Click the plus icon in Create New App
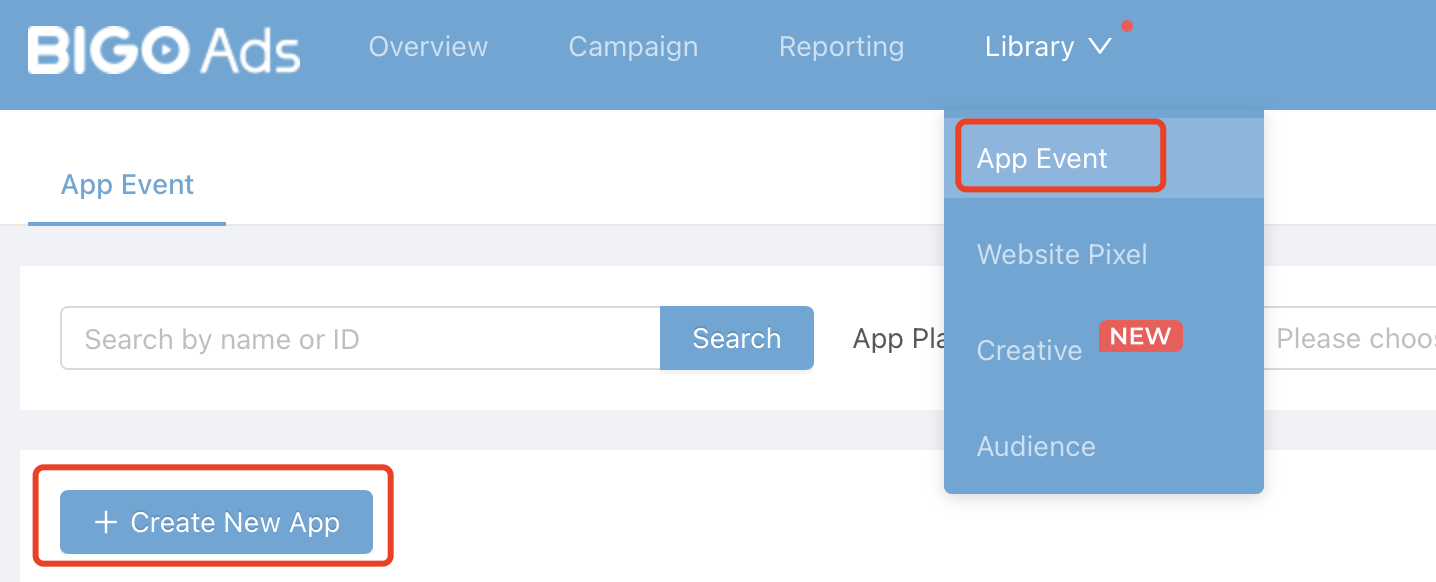Screen dimensions: 1436x582 (106, 522)
